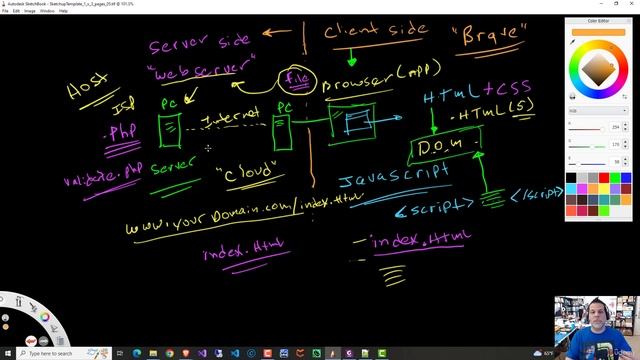Open the Image menu
The image size is (640, 360).
(x=29, y=11)
